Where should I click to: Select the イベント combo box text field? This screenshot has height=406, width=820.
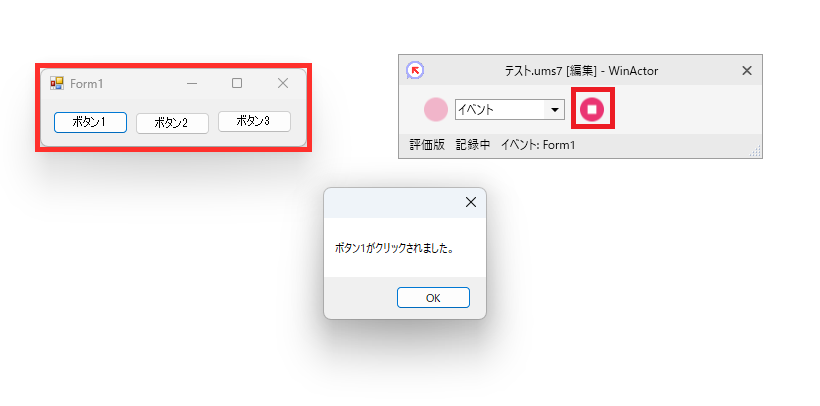(500, 110)
